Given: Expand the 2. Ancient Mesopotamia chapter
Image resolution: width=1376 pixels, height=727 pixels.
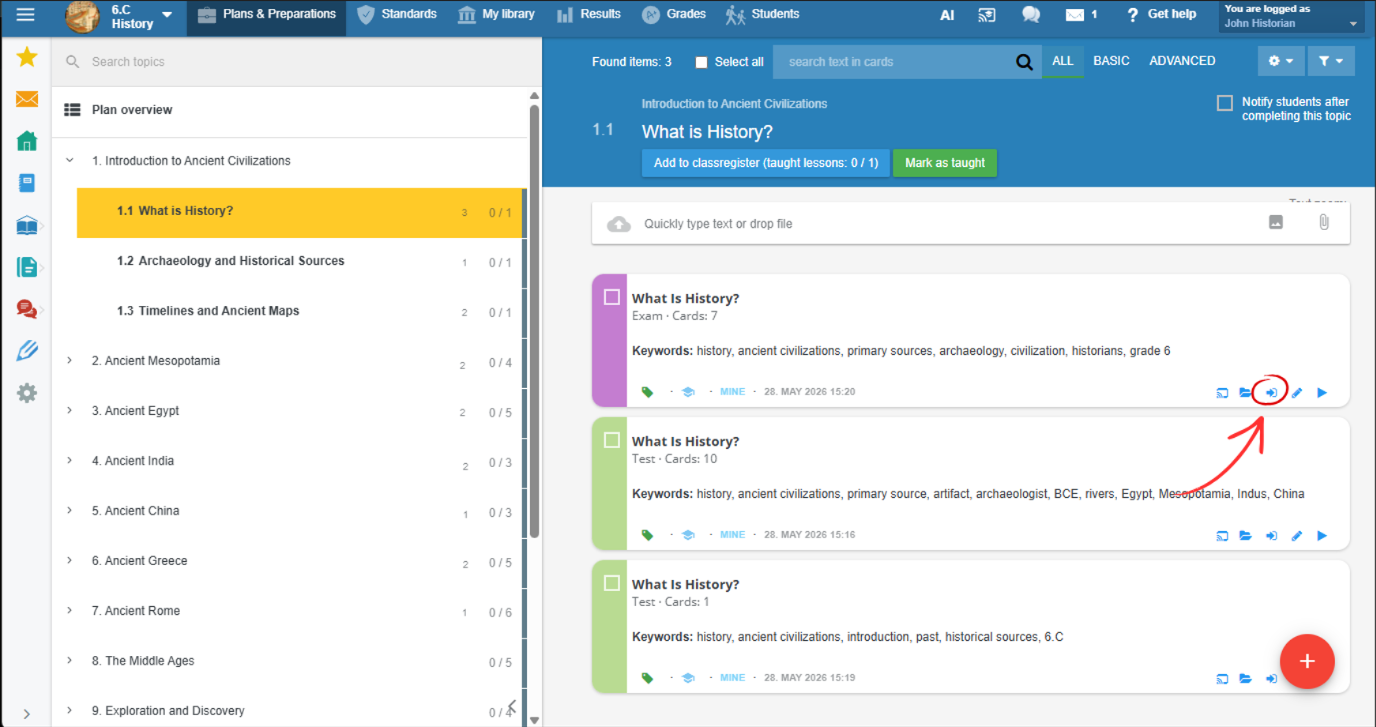Looking at the screenshot, I should (x=69, y=360).
